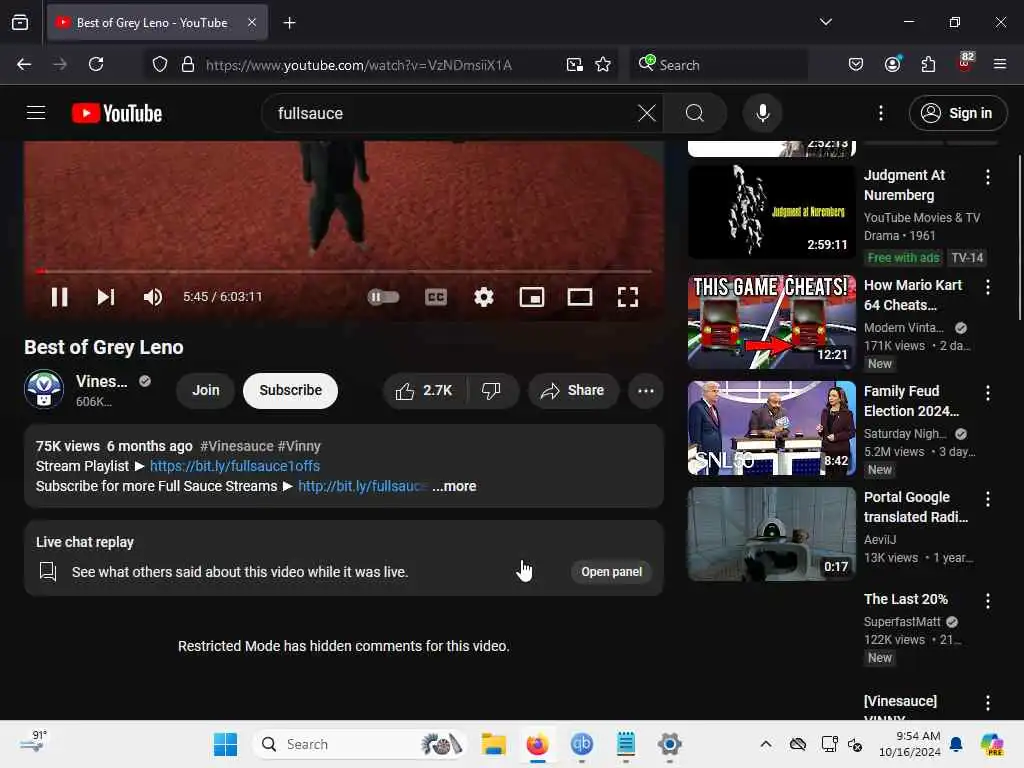This screenshot has width=1024, height=768.
Task: Search with voice microphone button
Action: coord(763,113)
